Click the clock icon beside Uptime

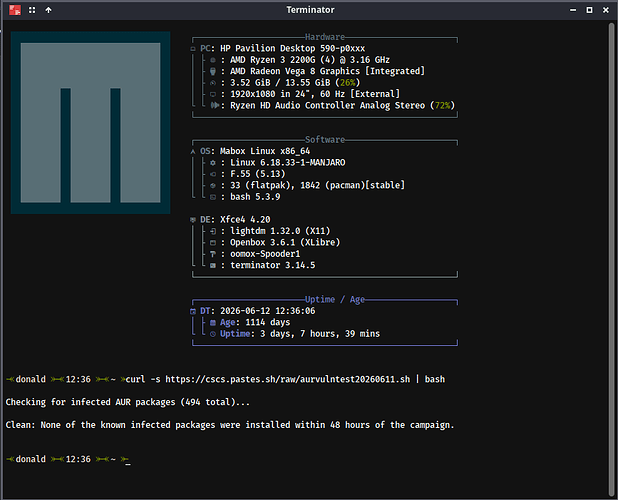213,334
